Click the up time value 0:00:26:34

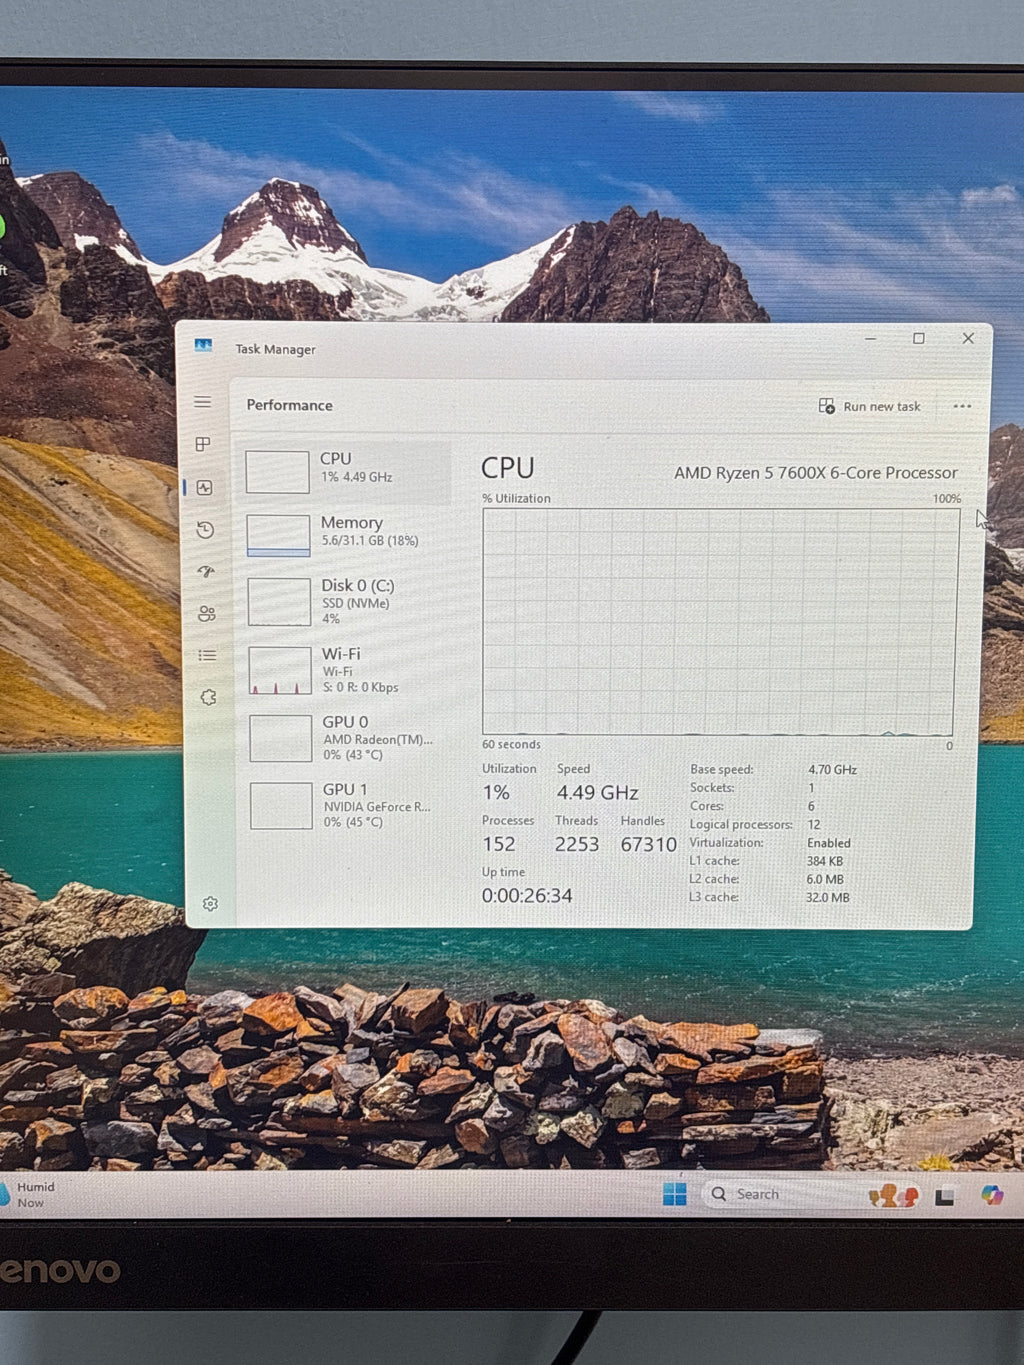click(527, 896)
